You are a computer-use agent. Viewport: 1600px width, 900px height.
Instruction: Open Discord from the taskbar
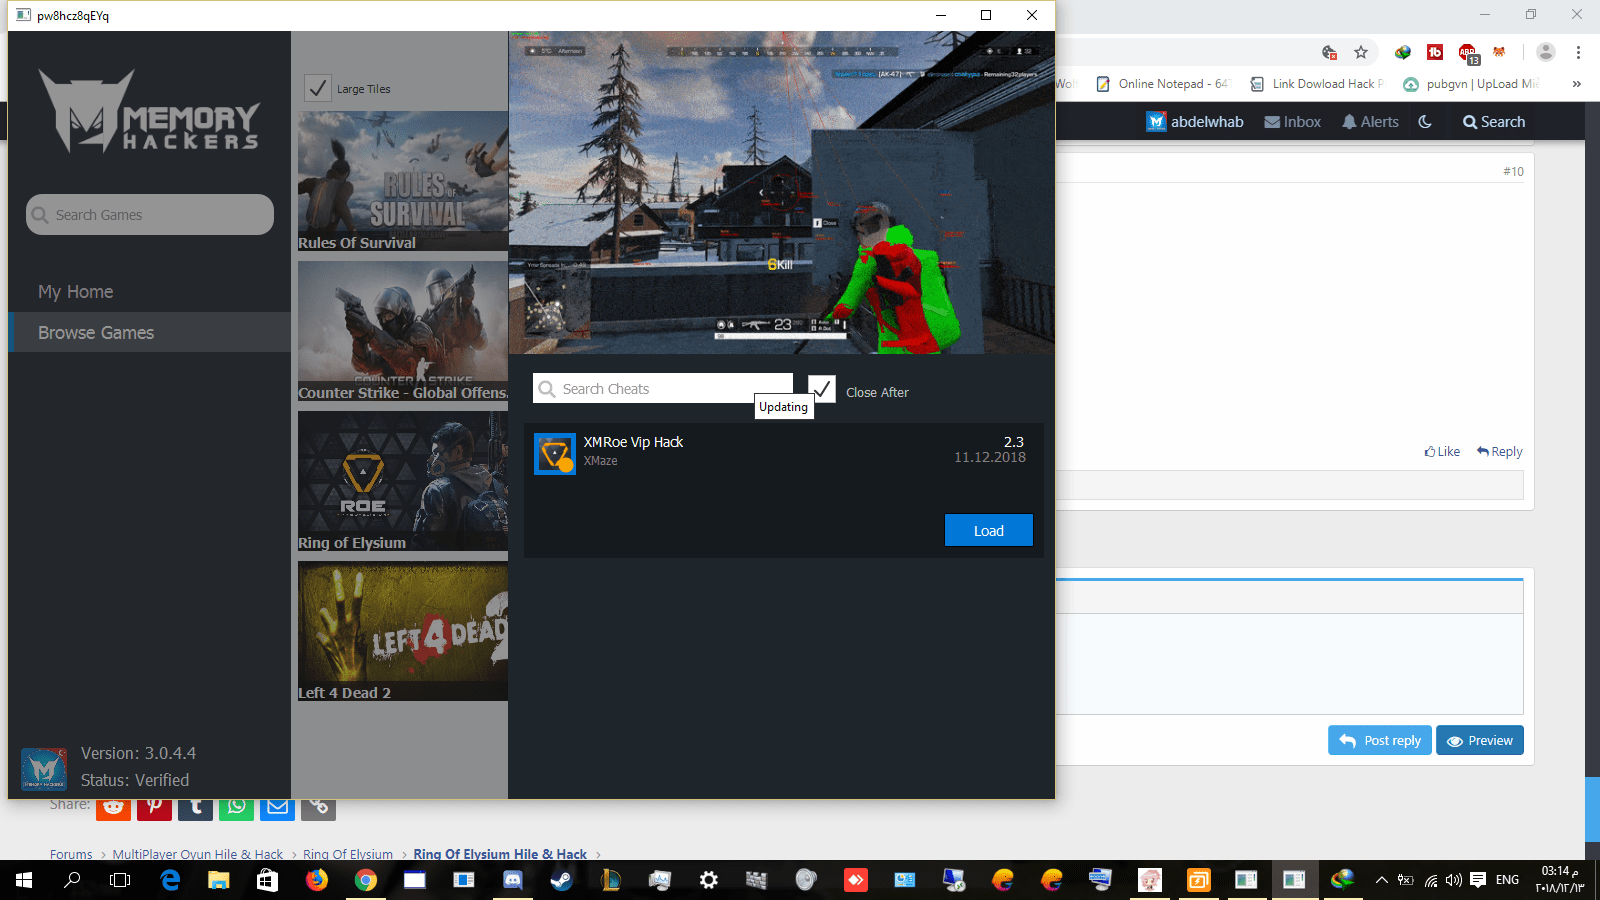pos(513,880)
